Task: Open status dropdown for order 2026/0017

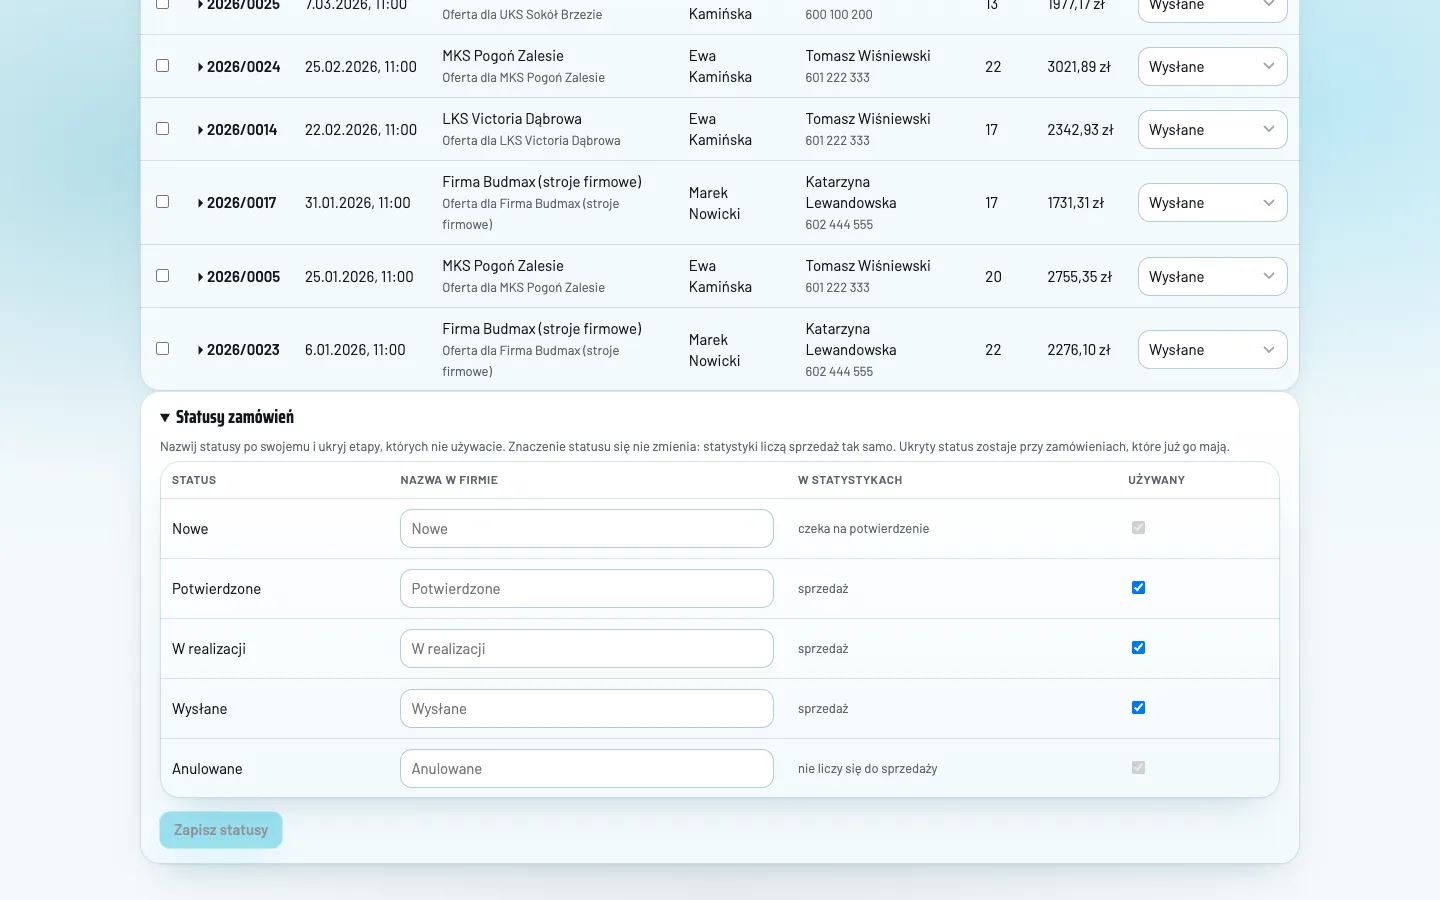Action: (x=1213, y=203)
